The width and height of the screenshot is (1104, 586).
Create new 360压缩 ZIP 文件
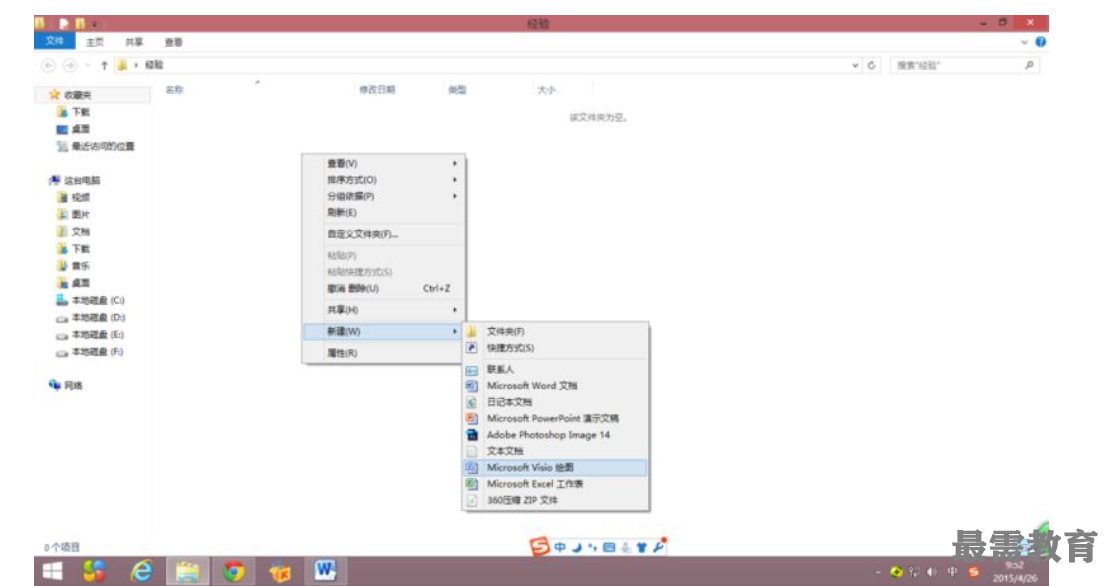point(556,500)
